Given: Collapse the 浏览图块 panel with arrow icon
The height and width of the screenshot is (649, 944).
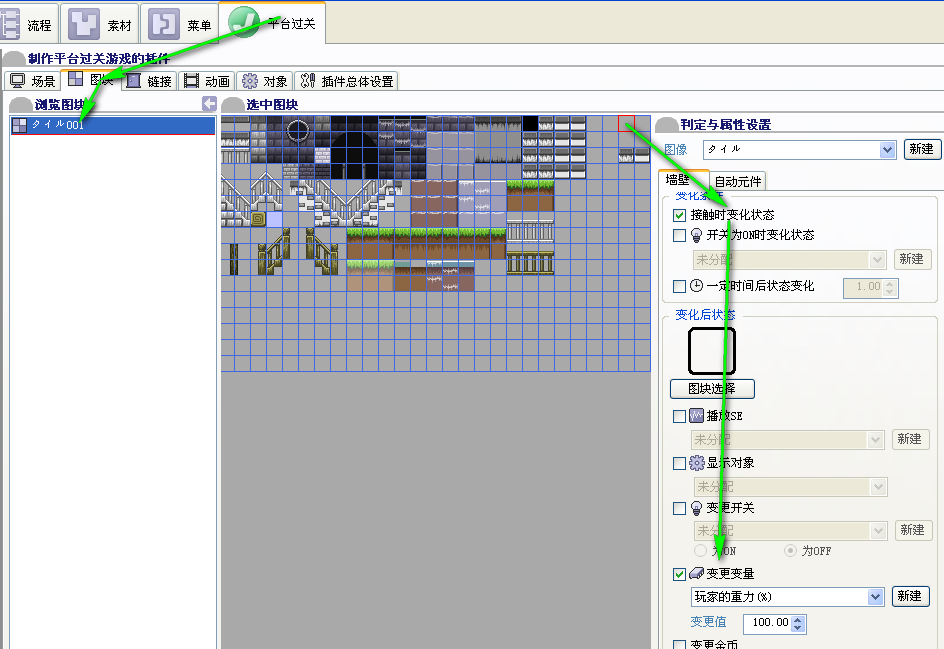Looking at the screenshot, I should (209, 104).
